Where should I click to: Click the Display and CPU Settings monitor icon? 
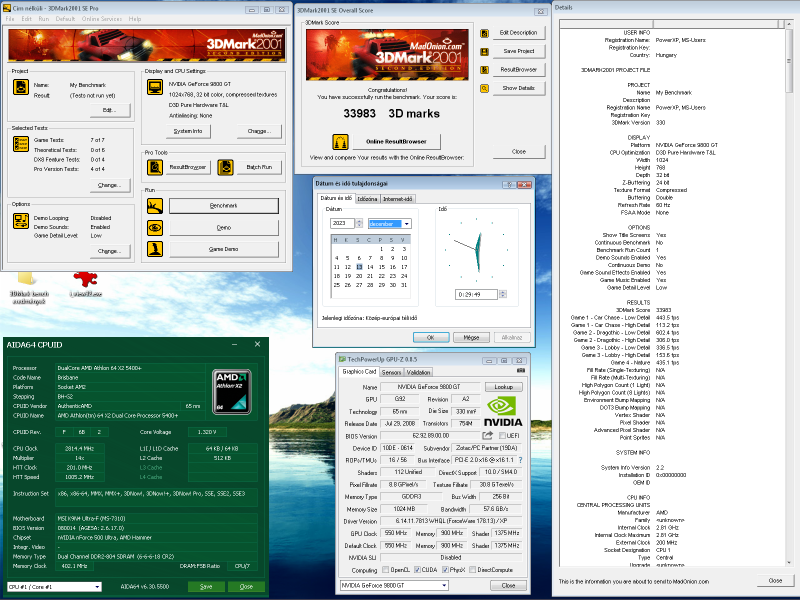tap(155, 87)
